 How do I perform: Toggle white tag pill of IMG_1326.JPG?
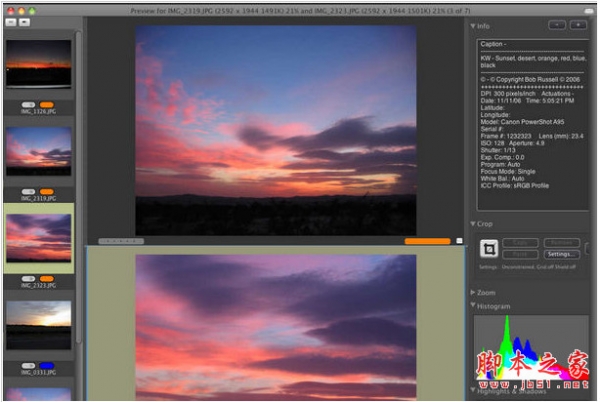pyautogui.click(x=28, y=105)
